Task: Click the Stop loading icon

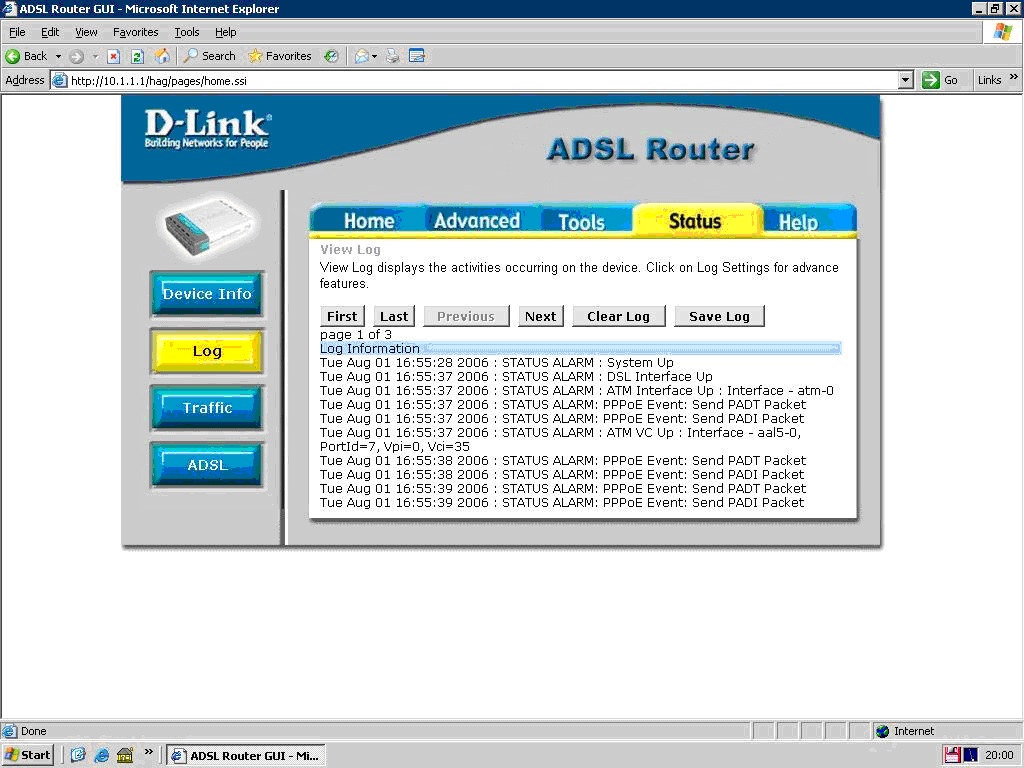Action: [x=114, y=56]
